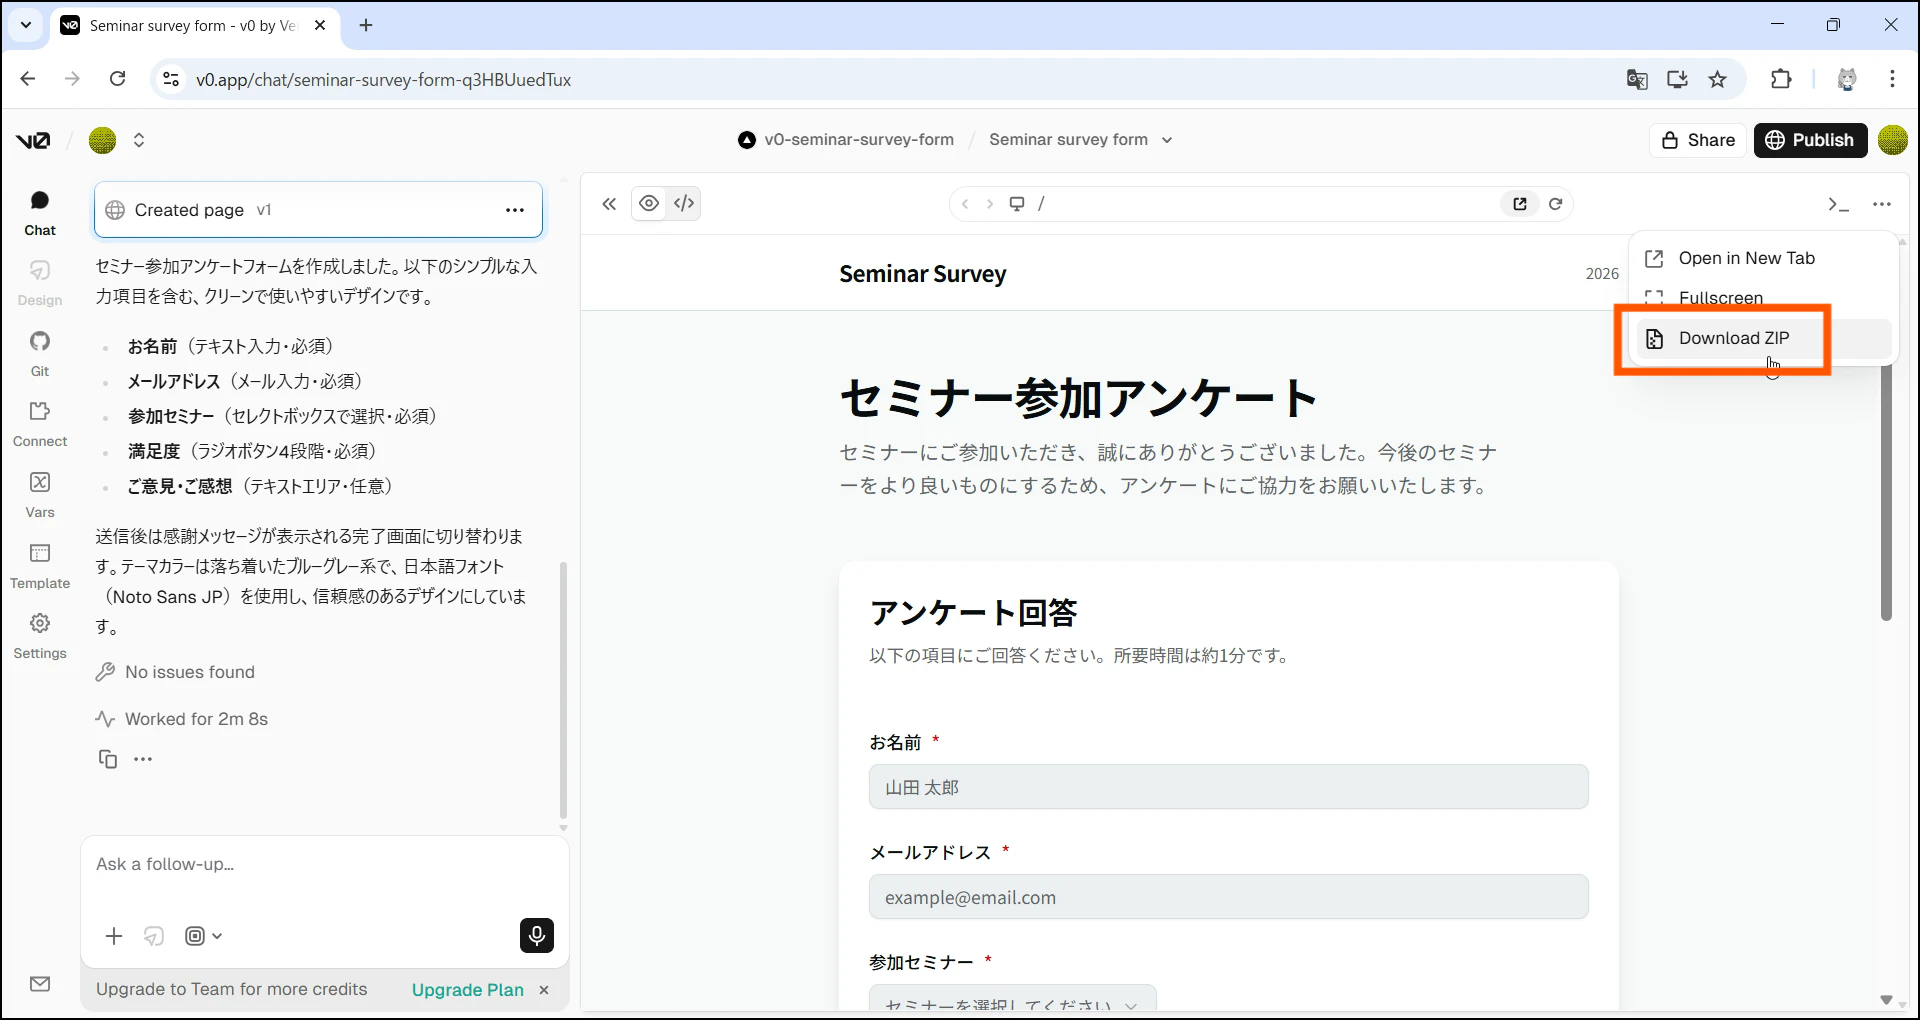Expand the Seminar survey form dropdown
The image size is (1920, 1020).
[x=1167, y=140]
